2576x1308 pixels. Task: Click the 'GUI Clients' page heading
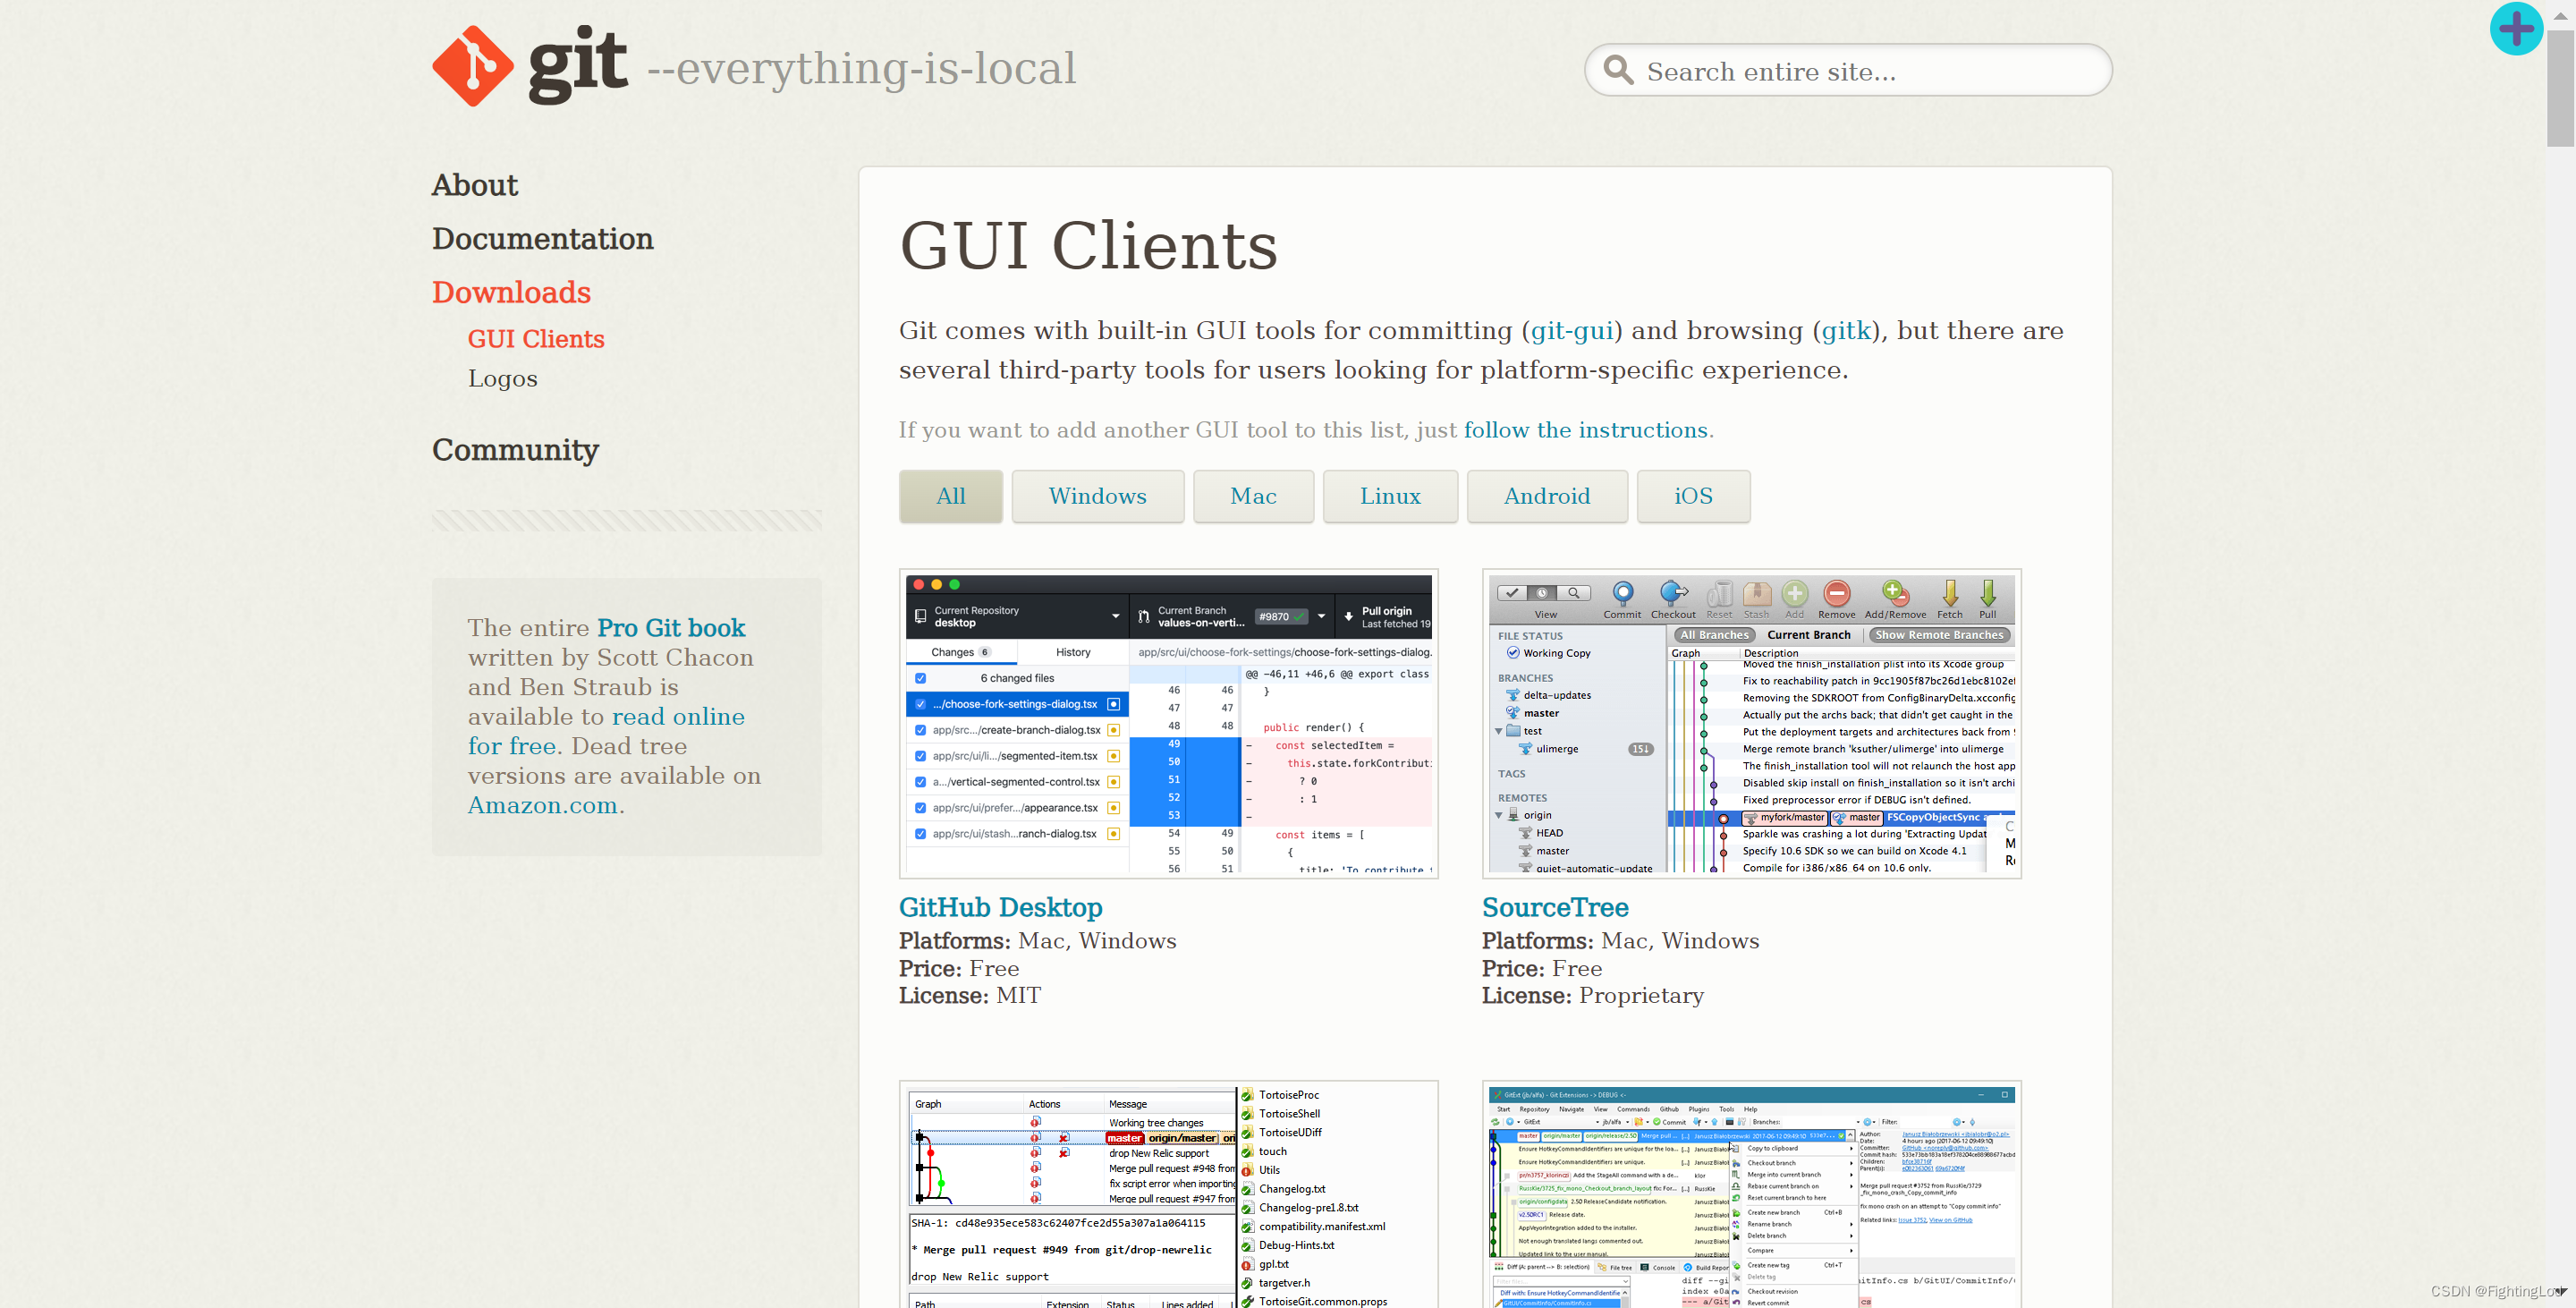(1089, 246)
